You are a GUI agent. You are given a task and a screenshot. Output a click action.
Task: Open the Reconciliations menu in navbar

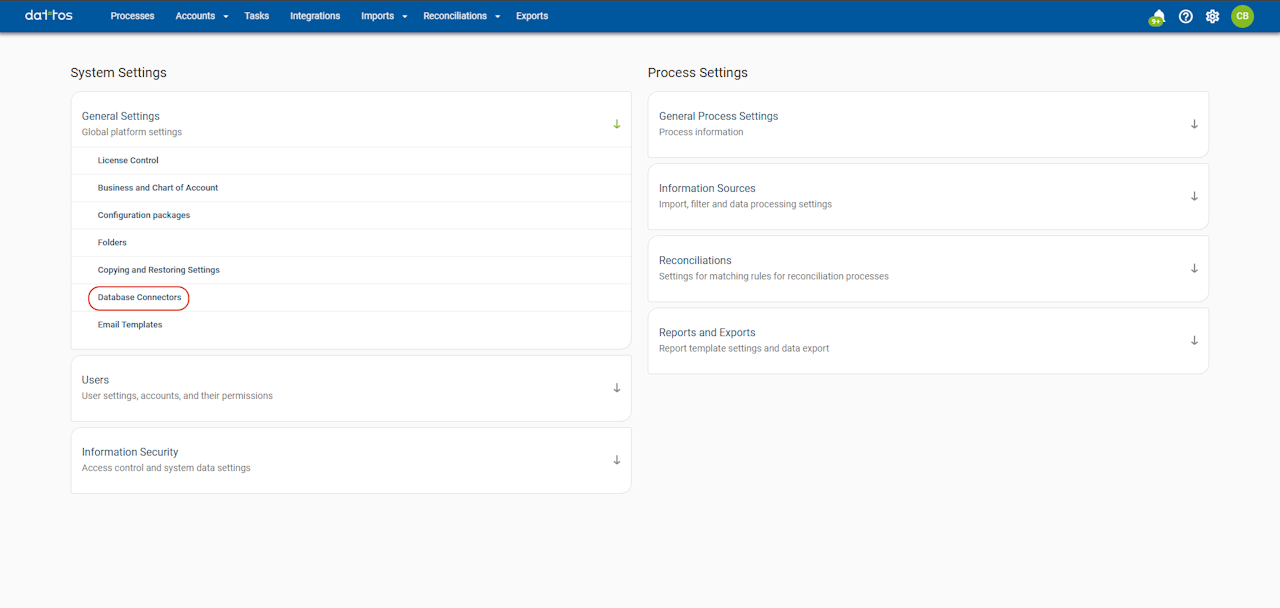[x=461, y=16]
